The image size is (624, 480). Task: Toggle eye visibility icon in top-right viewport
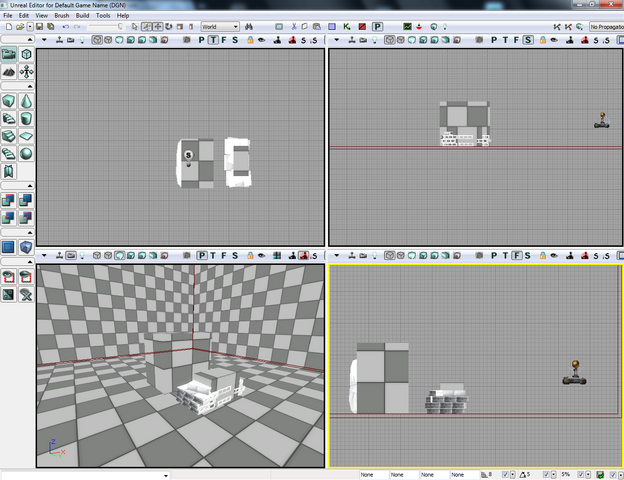pos(554,40)
